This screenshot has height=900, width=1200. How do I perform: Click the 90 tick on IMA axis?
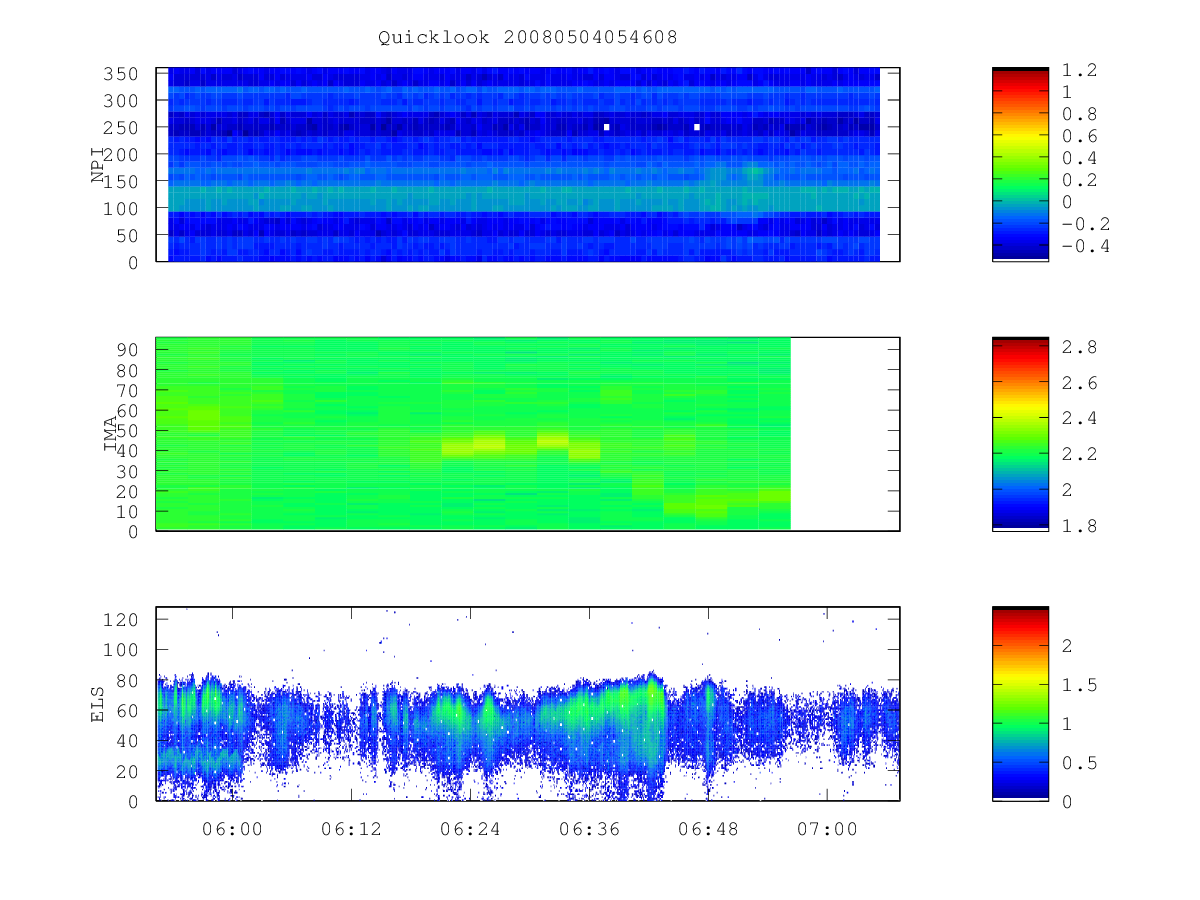click(x=128, y=350)
